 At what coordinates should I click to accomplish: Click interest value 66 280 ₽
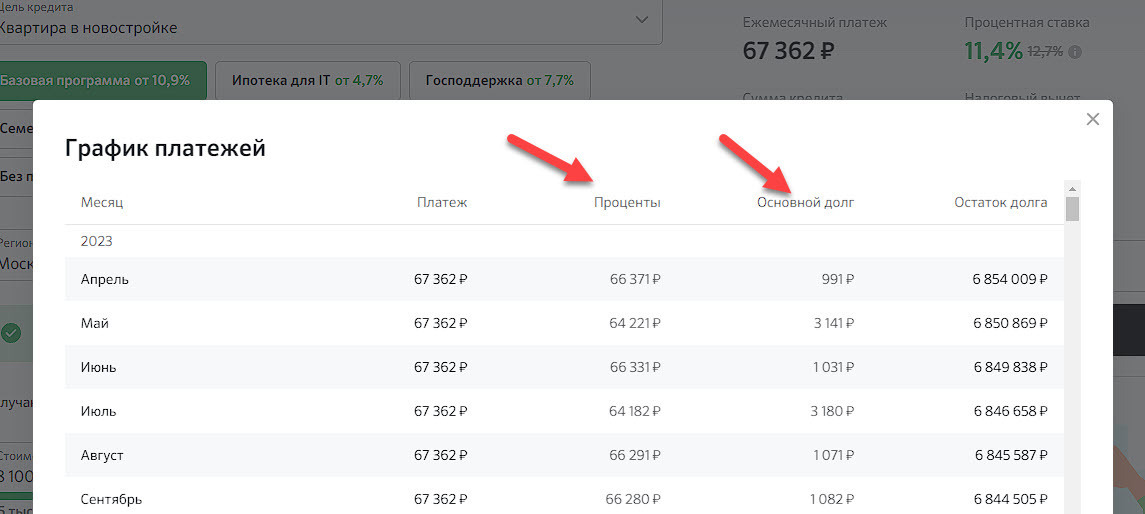point(633,499)
